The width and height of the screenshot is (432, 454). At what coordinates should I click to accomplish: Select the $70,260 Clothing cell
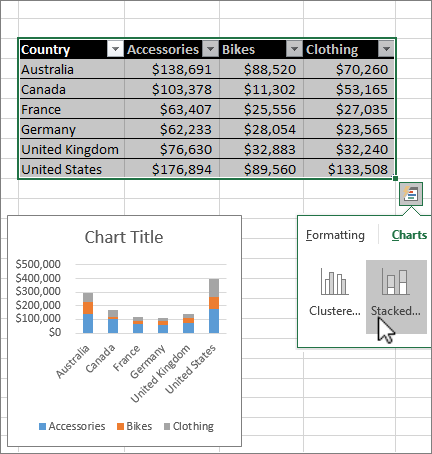click(349, 69)
